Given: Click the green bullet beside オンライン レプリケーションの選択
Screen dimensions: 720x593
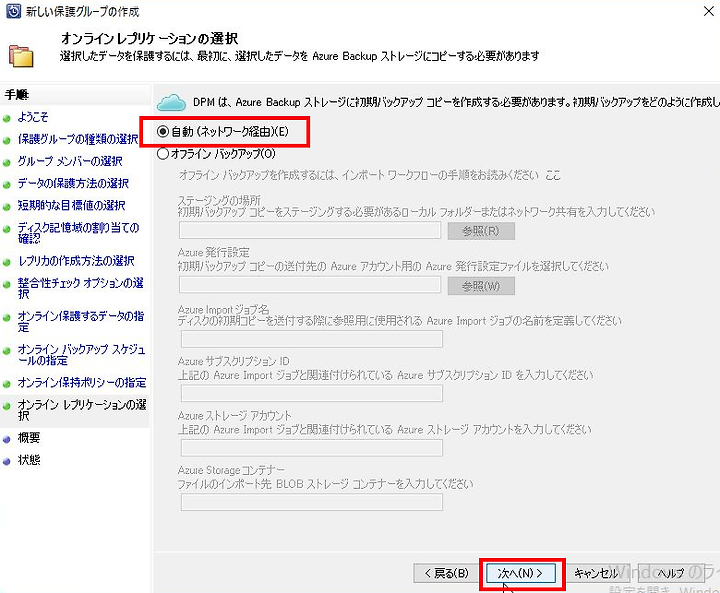Looking at the screenshot, I should (x=6, y=407).
